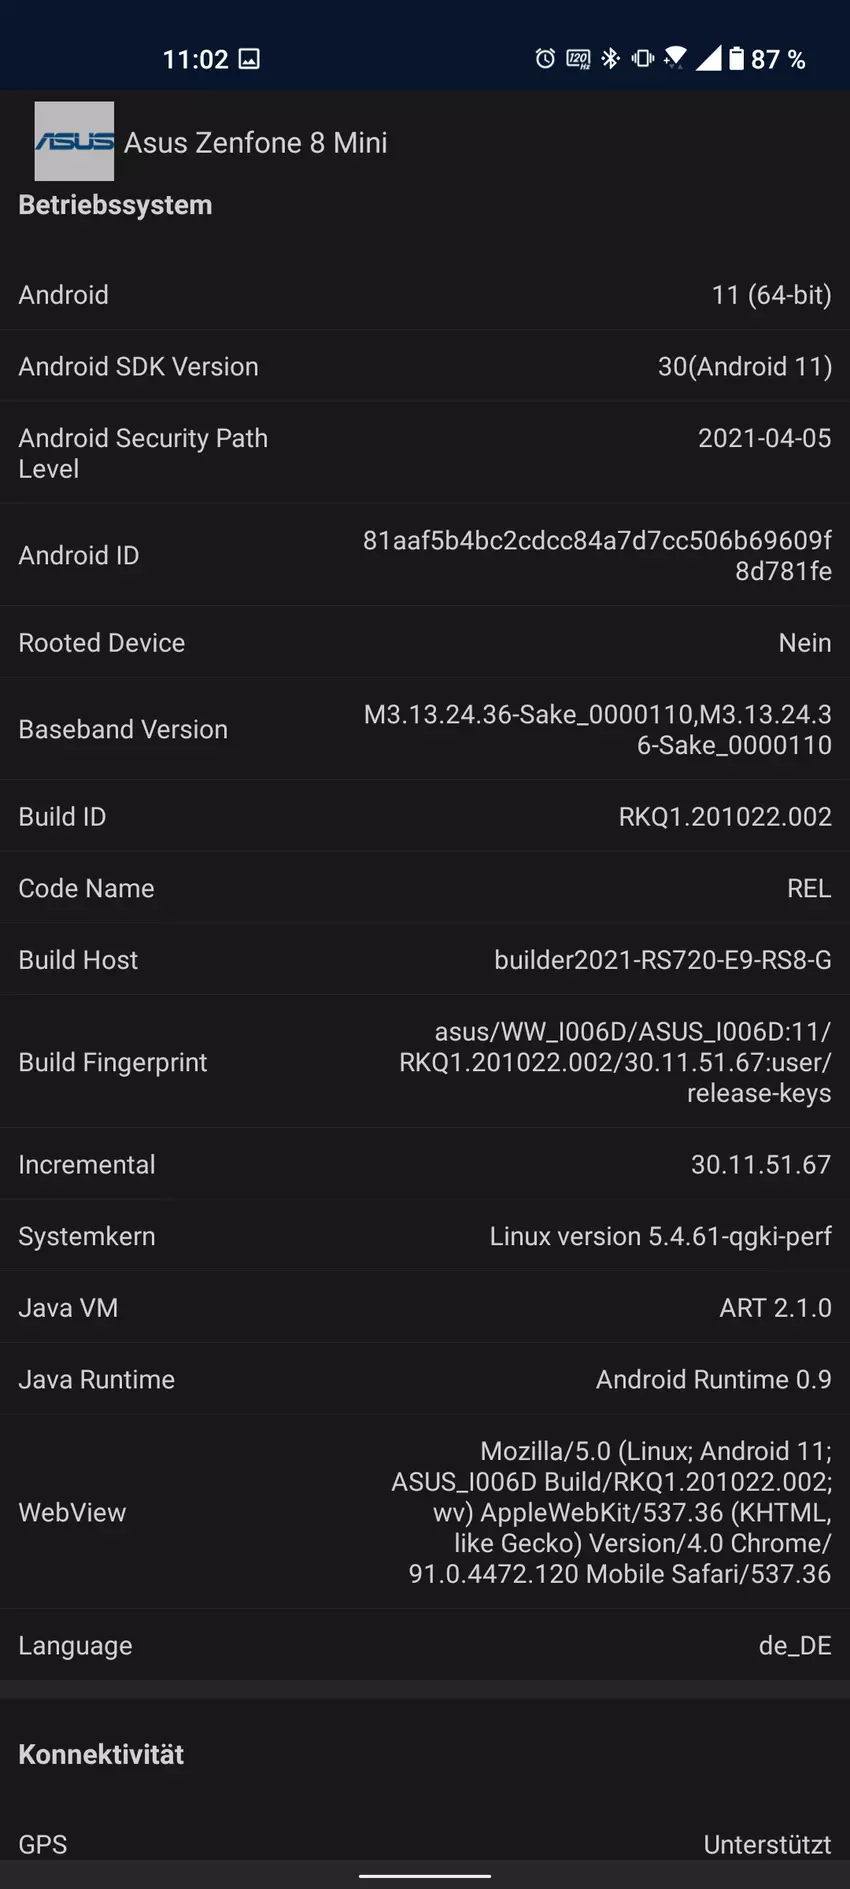Select the Android ID row
The image size is (850, 1889).
425,555
